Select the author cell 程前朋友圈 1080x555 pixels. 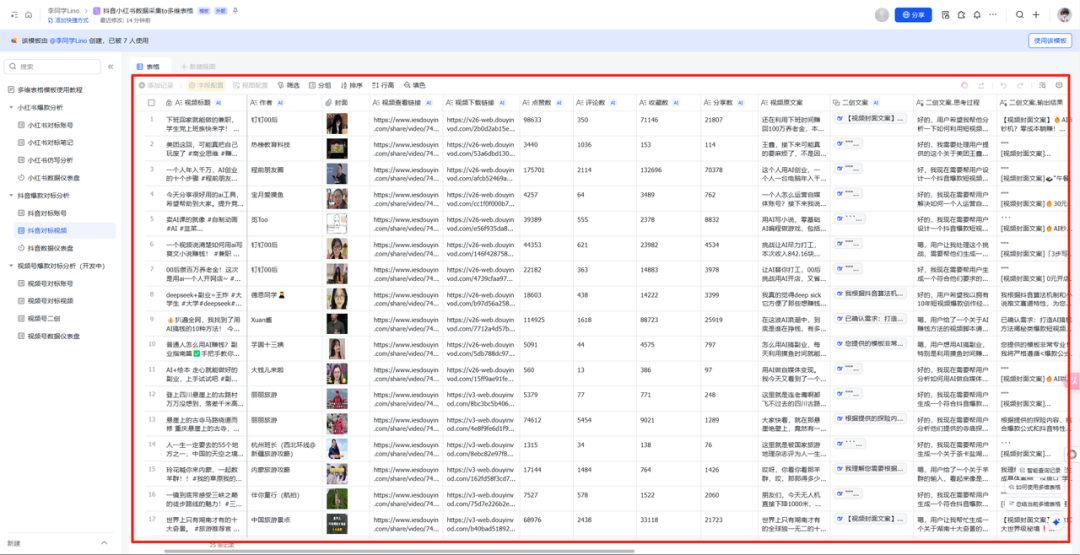tap(284, 174)
